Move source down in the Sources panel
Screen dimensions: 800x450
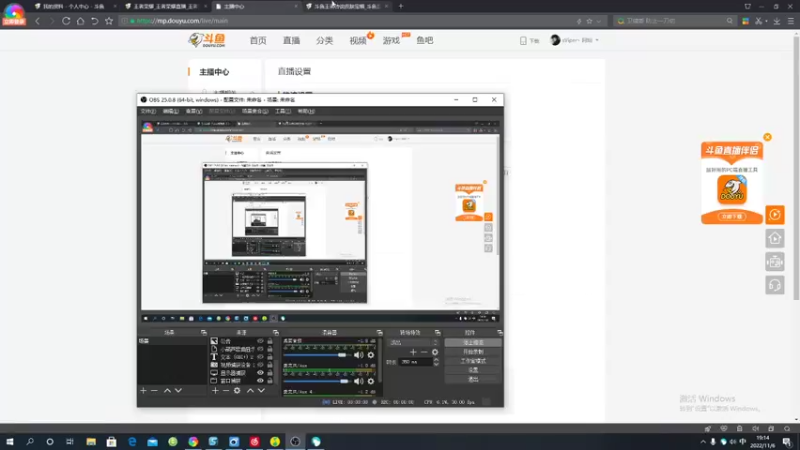coord(261,390)
